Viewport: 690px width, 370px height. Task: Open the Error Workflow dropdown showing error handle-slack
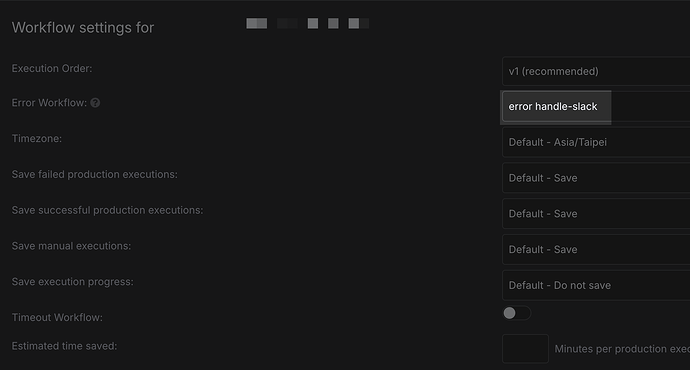coord(596,107)
